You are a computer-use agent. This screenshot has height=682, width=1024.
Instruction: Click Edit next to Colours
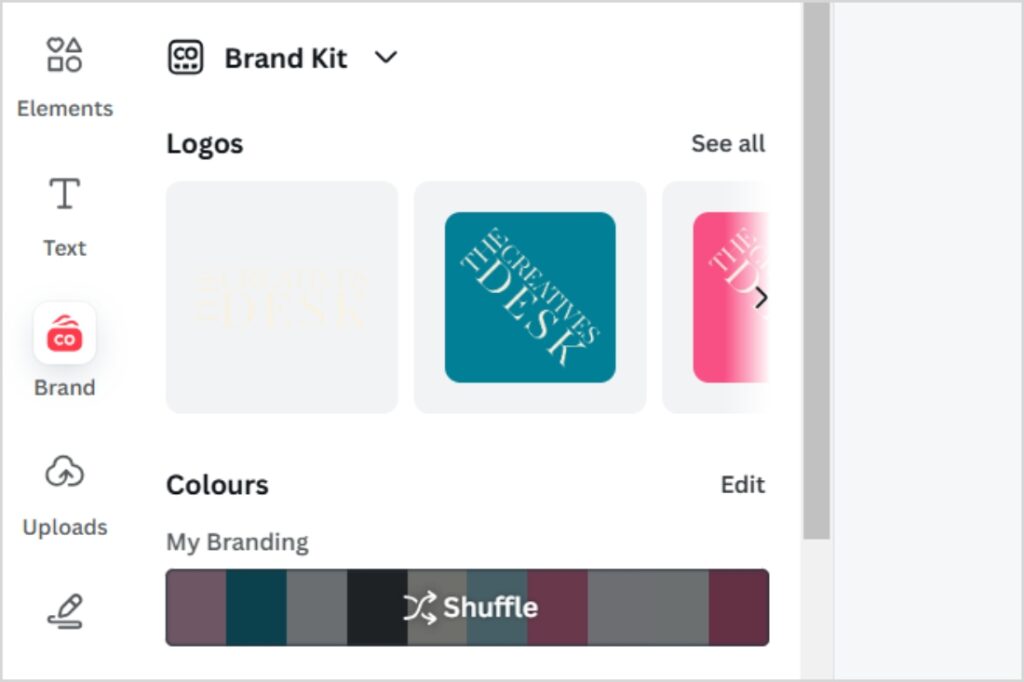click(x=742, y=485)
